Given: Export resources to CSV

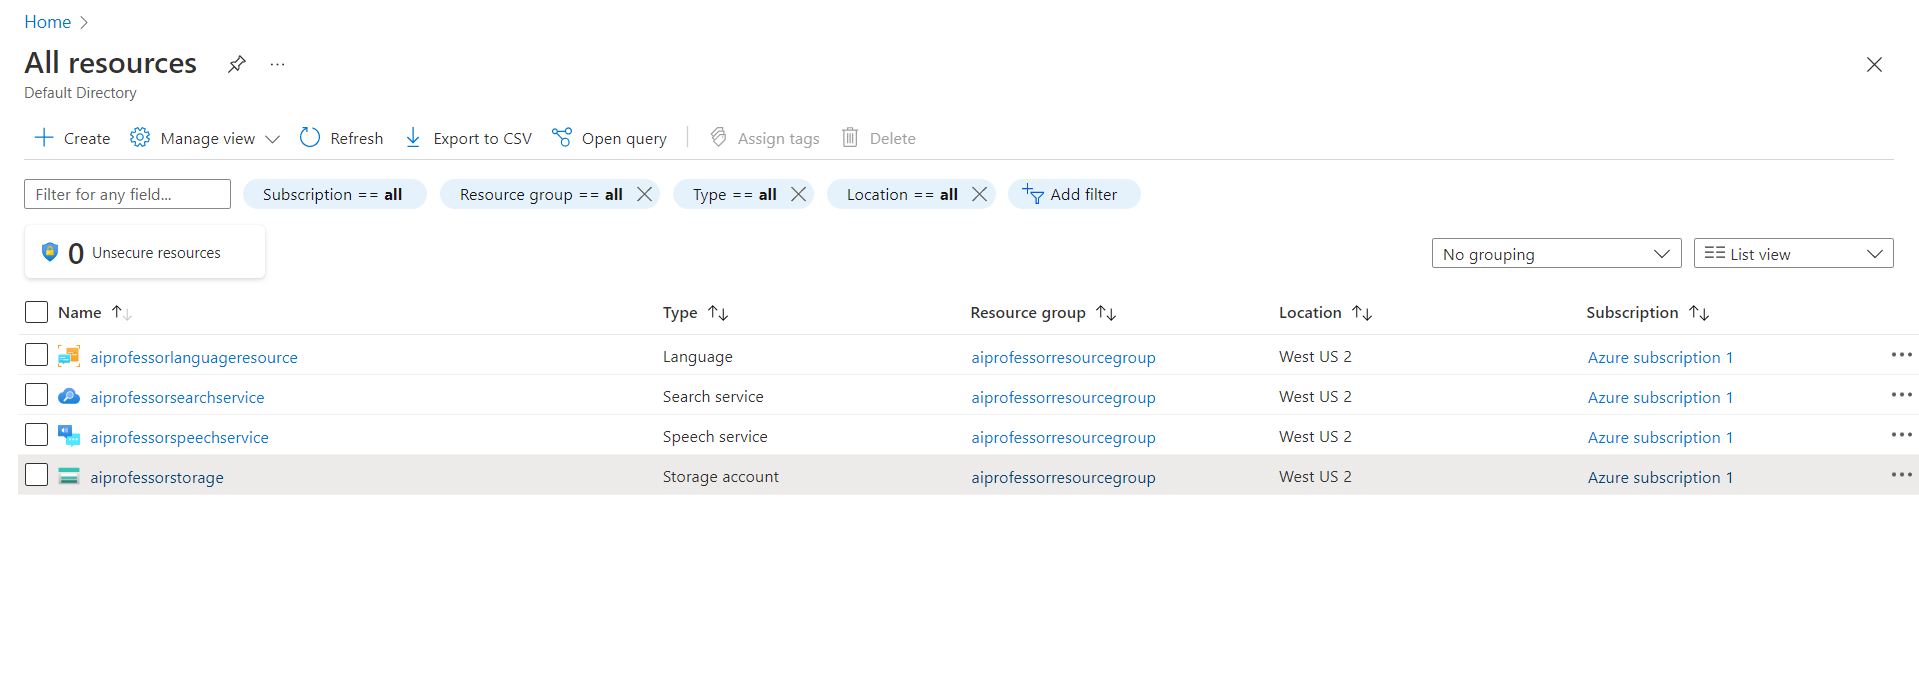Looking at the screenshot, I should pyautogui.click(x=468, y=138).
